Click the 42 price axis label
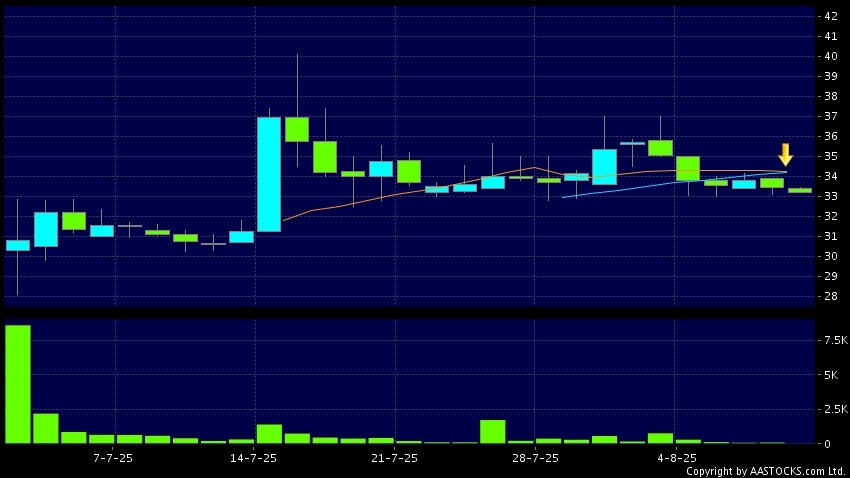 click(830, 16)
